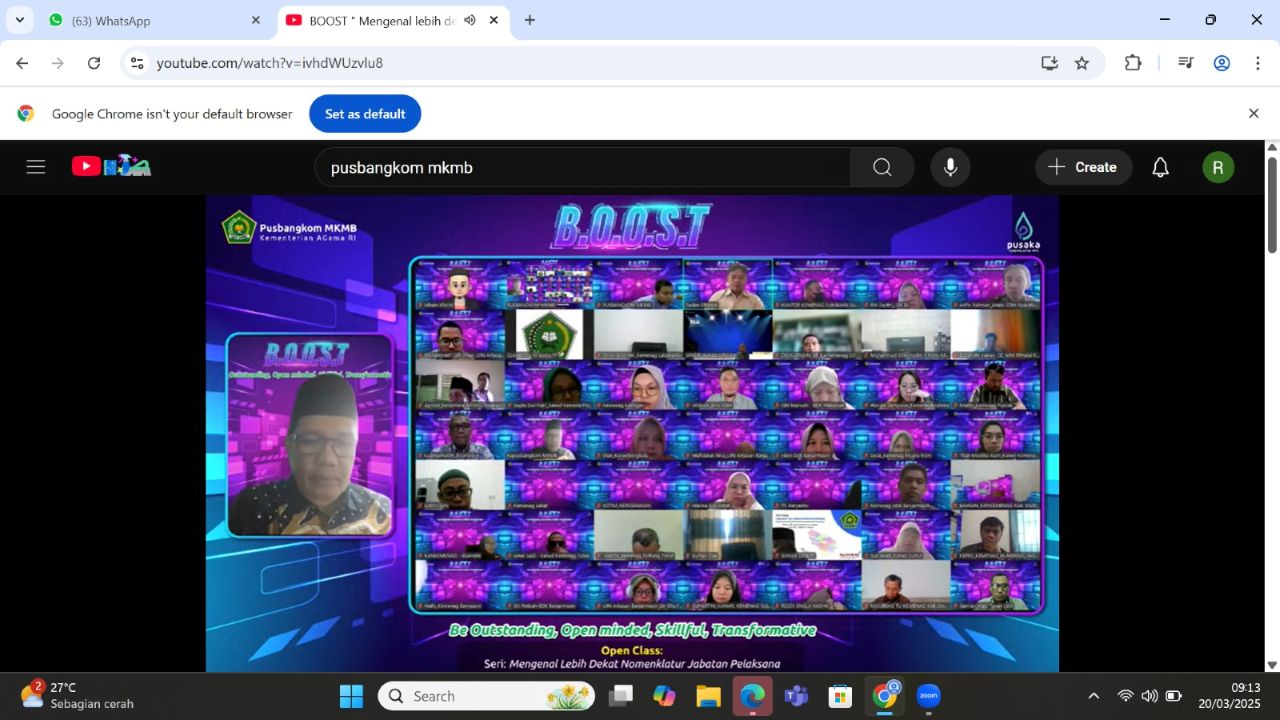The image size is (1280, 720).
Task: Set Chrome as default browser
Action: coord(365,114)
